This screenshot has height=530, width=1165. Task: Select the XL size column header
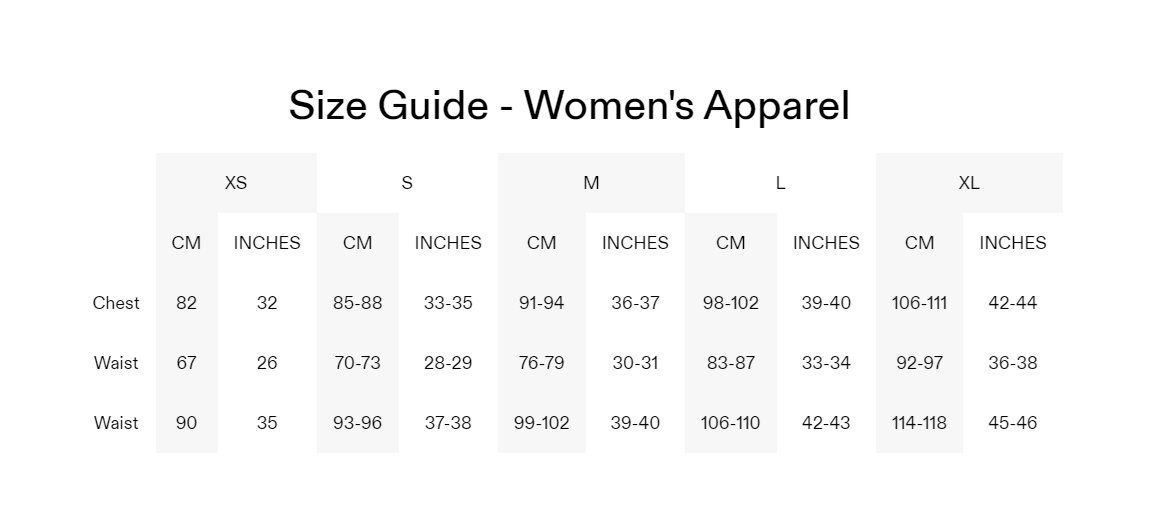(x=969, y=183)
